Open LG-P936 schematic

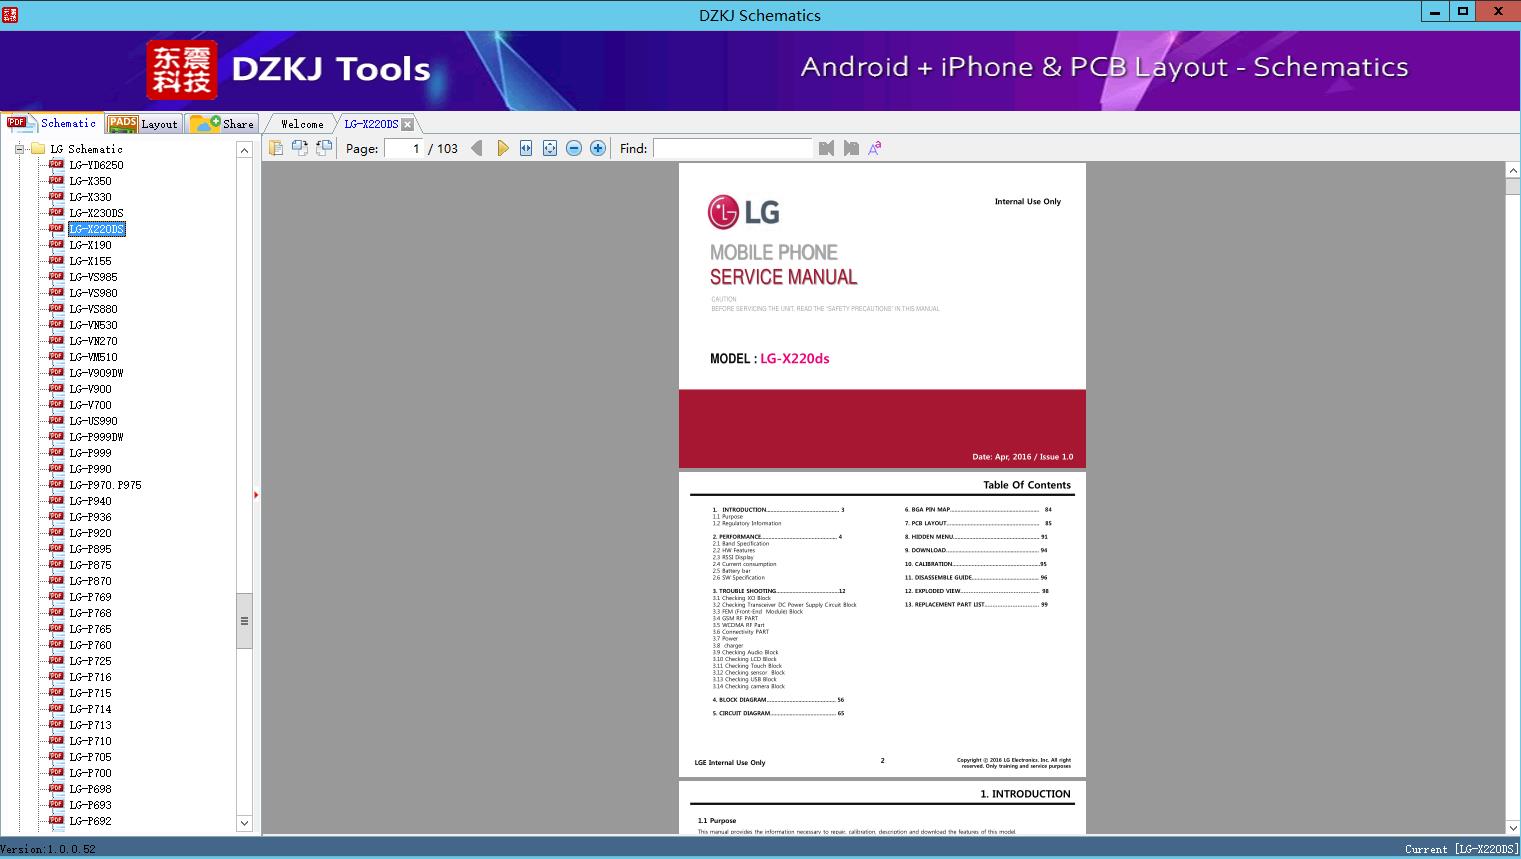point(90,517)
